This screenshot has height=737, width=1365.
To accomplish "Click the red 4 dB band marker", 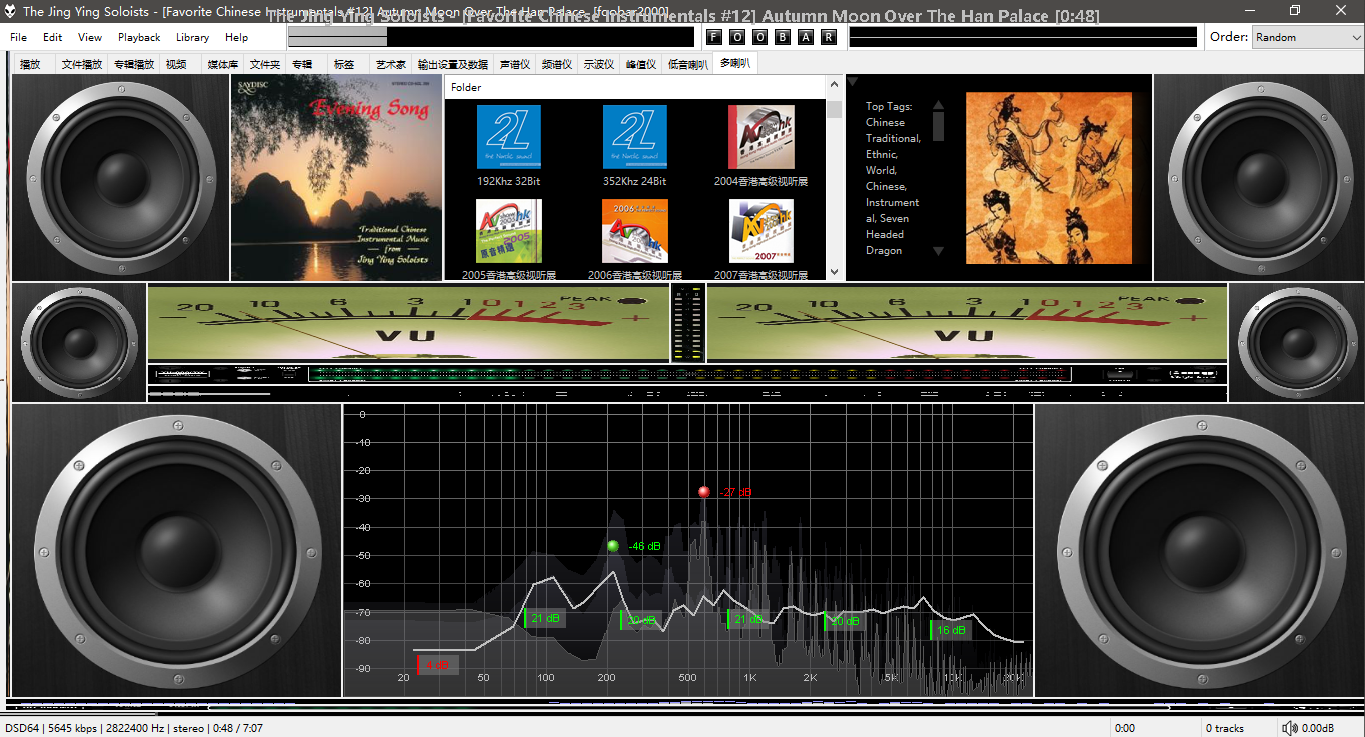I will (436, 665).
